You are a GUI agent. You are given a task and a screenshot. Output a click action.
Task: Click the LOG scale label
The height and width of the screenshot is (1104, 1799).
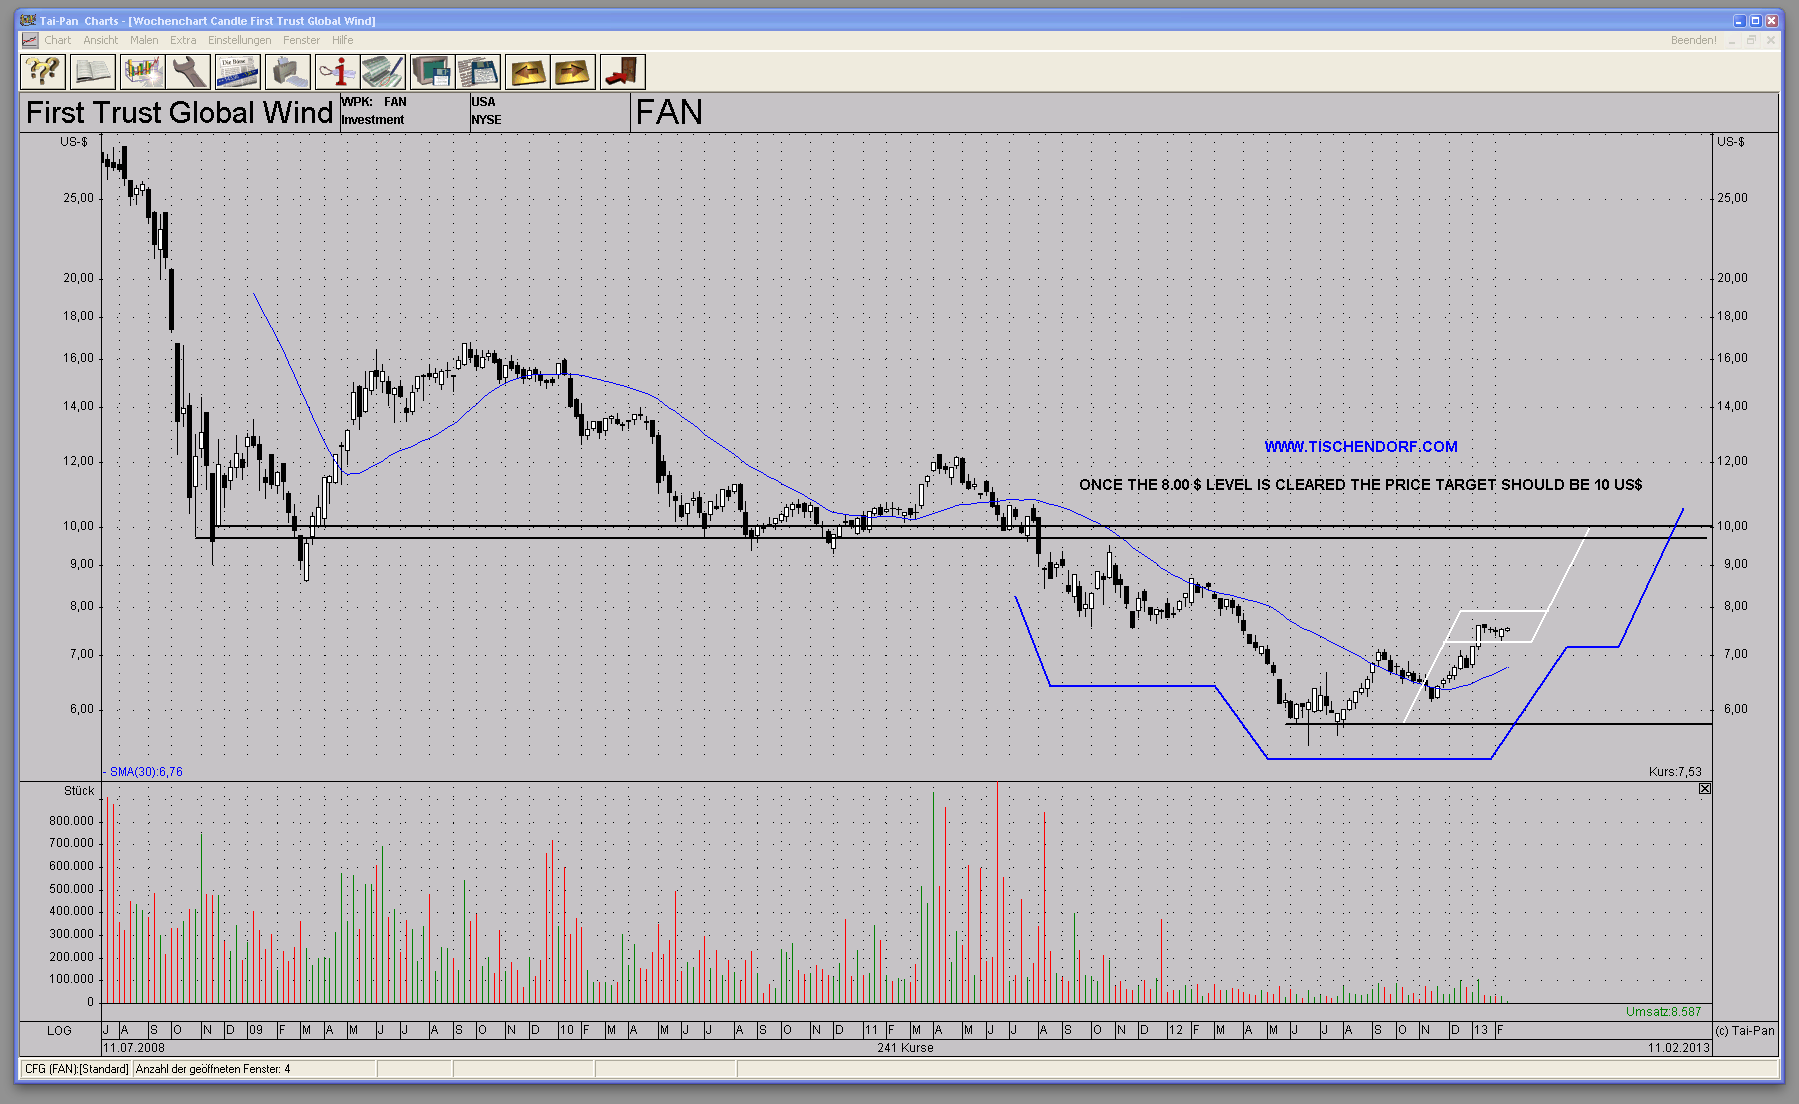59,1031
